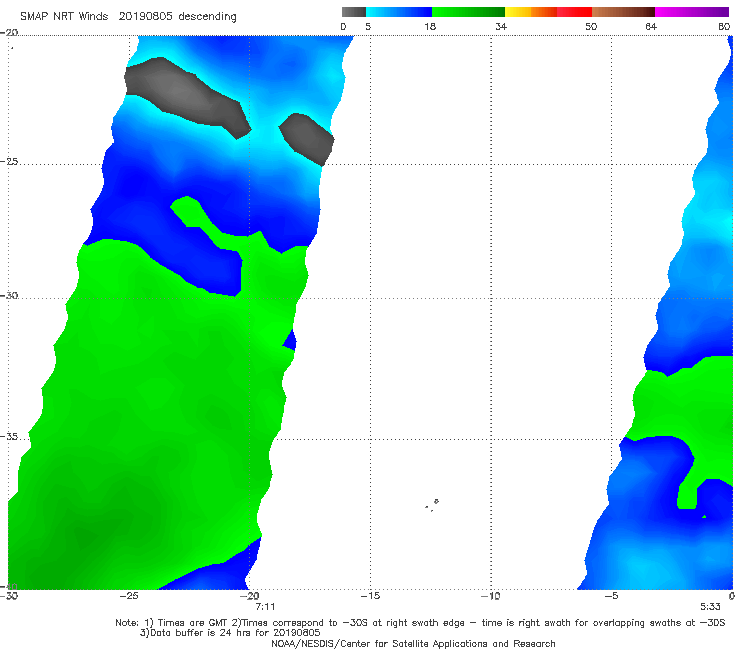Click the large gray low-wind patch in left swath
The image size is (740, 650).
[188, 98]
